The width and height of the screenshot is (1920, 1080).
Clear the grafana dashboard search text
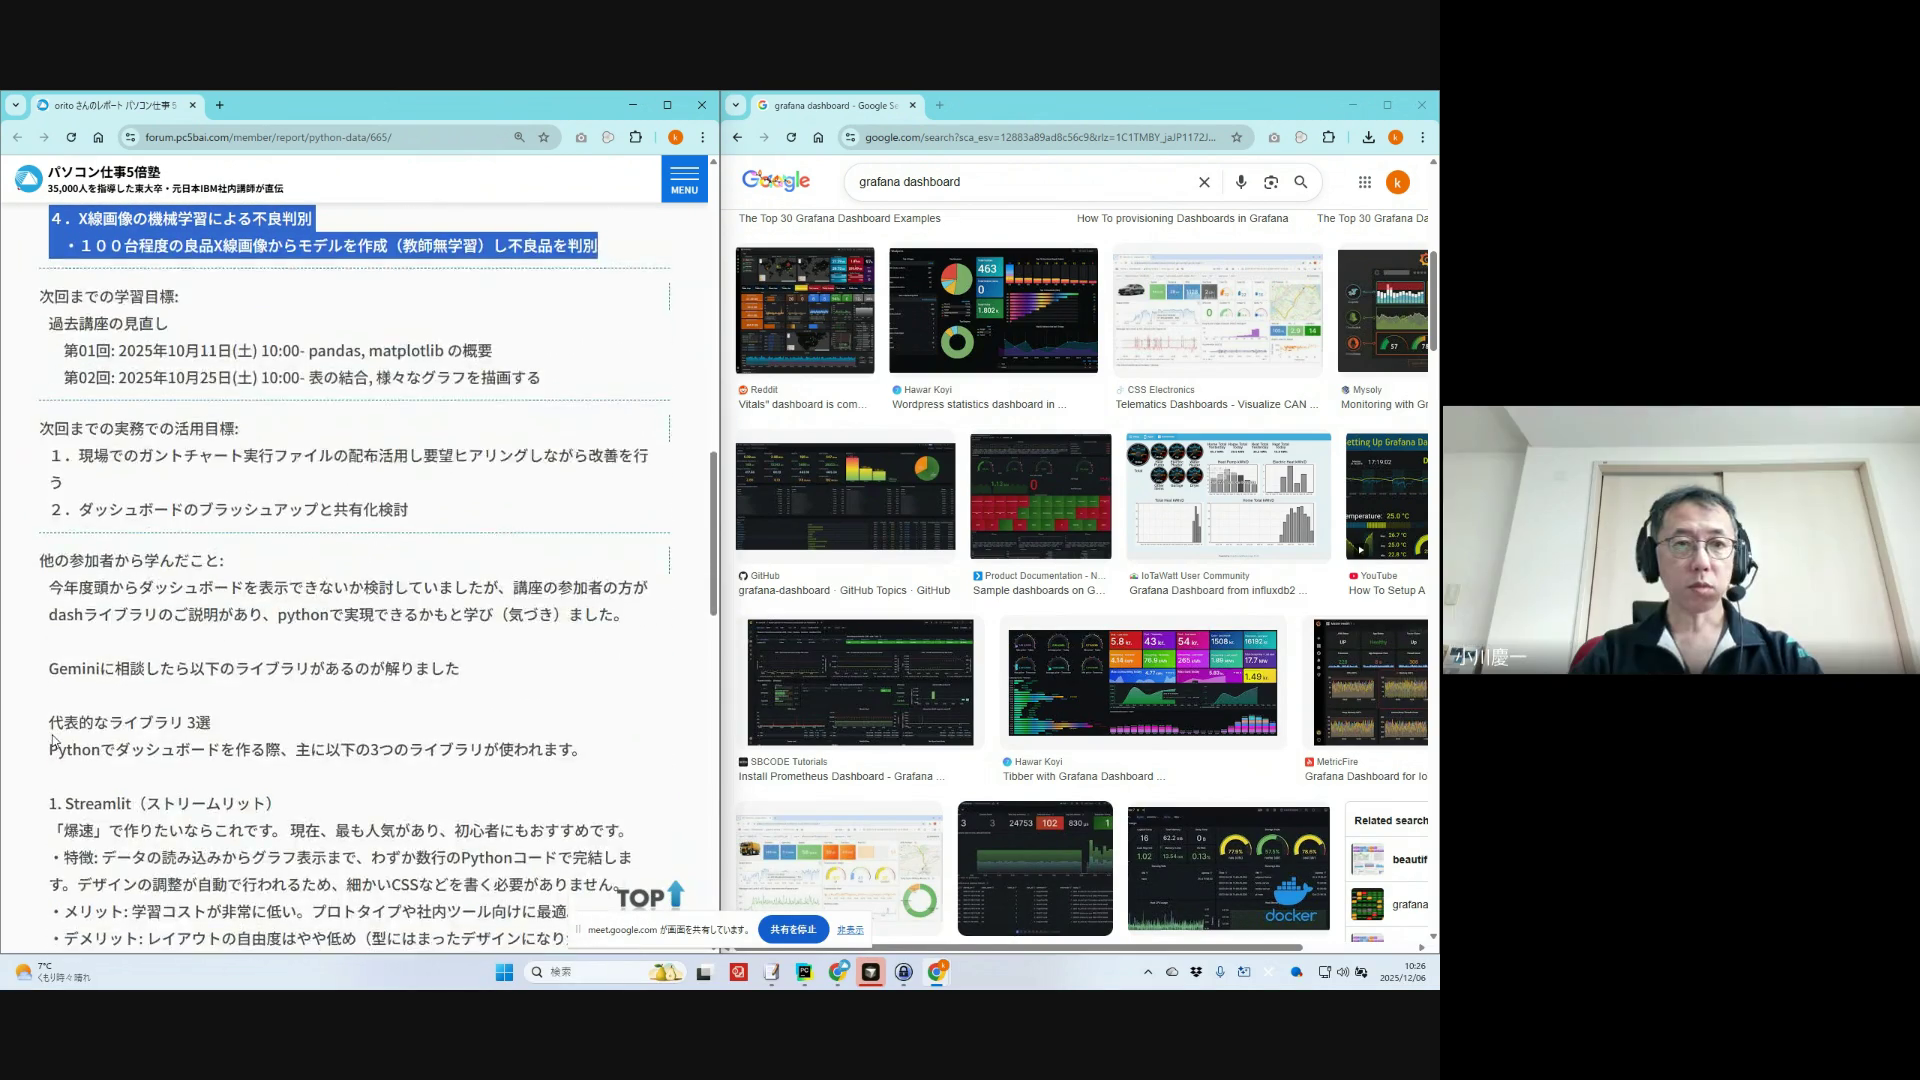pos(1204,182)
